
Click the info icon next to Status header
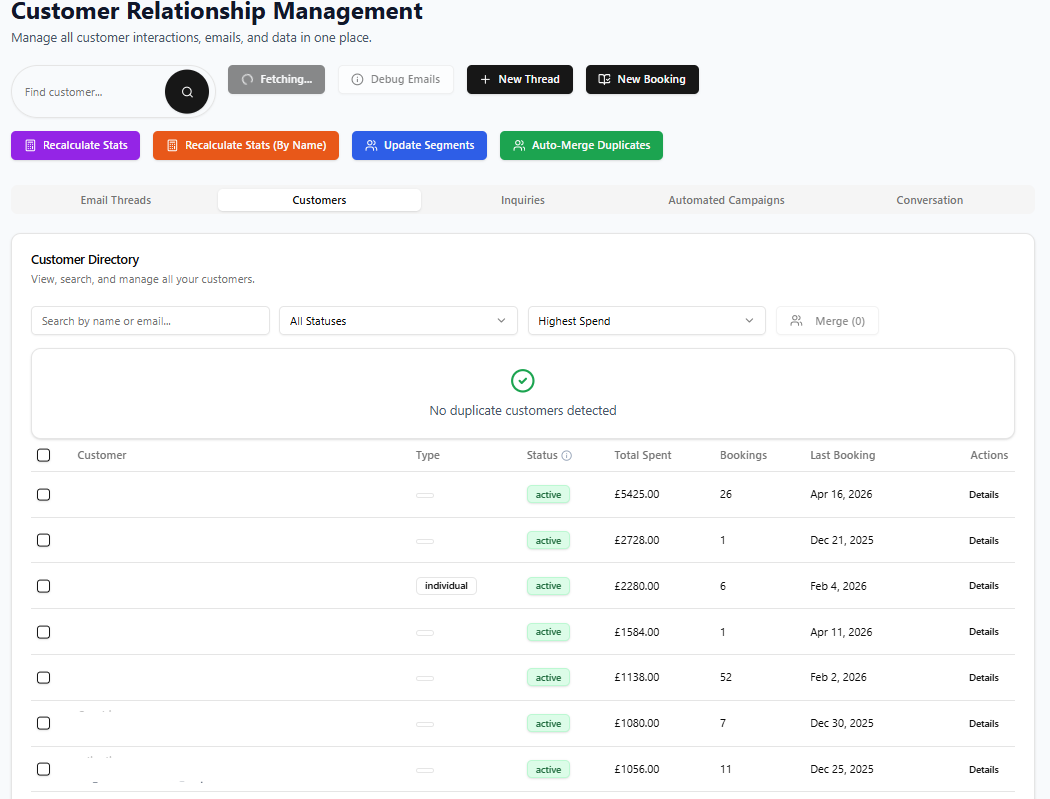tap(567, 455)
